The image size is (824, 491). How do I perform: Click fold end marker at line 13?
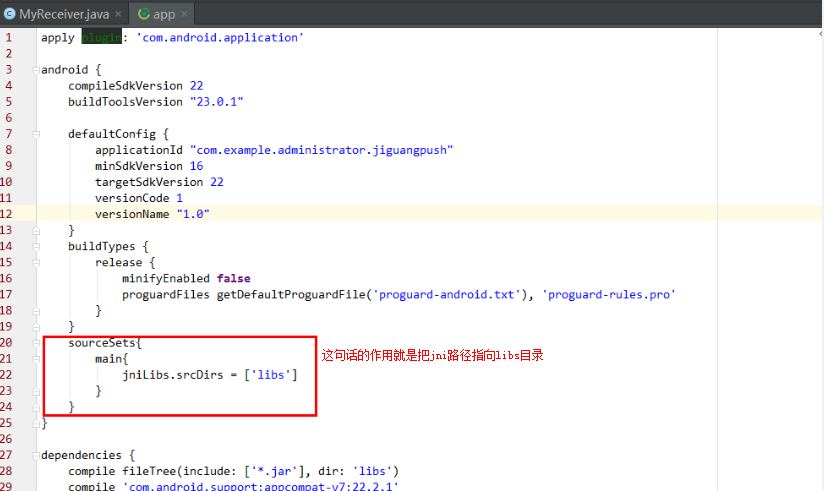coord(36,230)
